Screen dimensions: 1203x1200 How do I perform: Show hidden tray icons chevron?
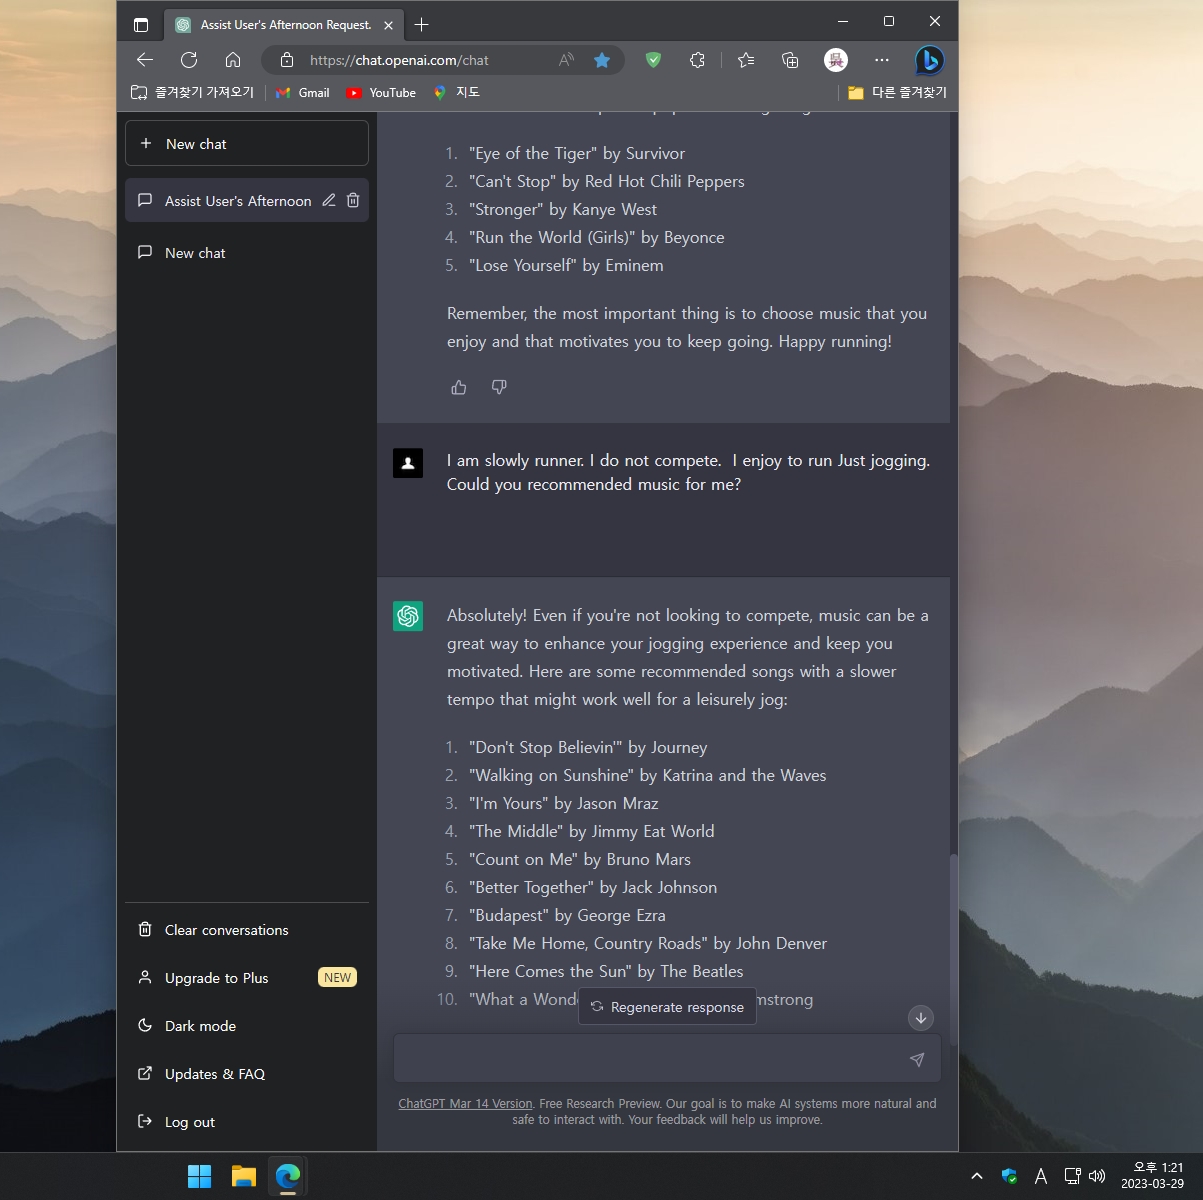[x=976, y=1176]
